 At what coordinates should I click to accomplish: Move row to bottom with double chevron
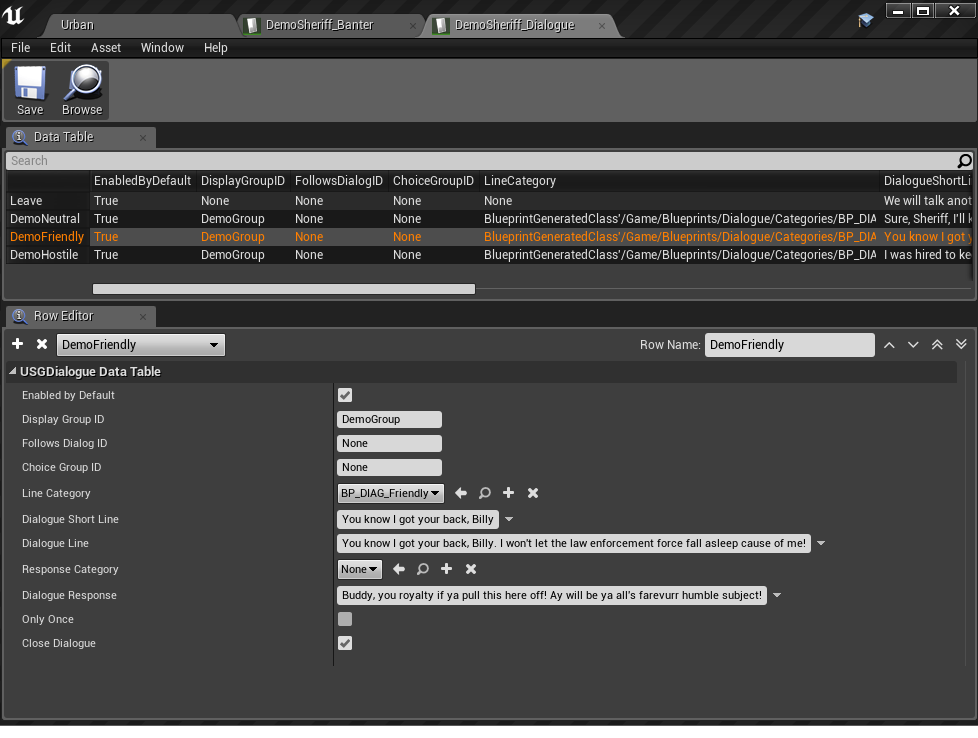tap(961, 345)
